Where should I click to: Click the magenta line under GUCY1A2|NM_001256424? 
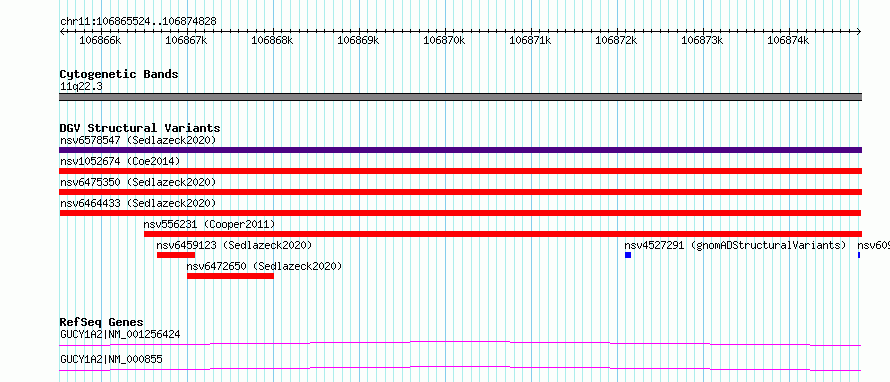click(460, 343)
